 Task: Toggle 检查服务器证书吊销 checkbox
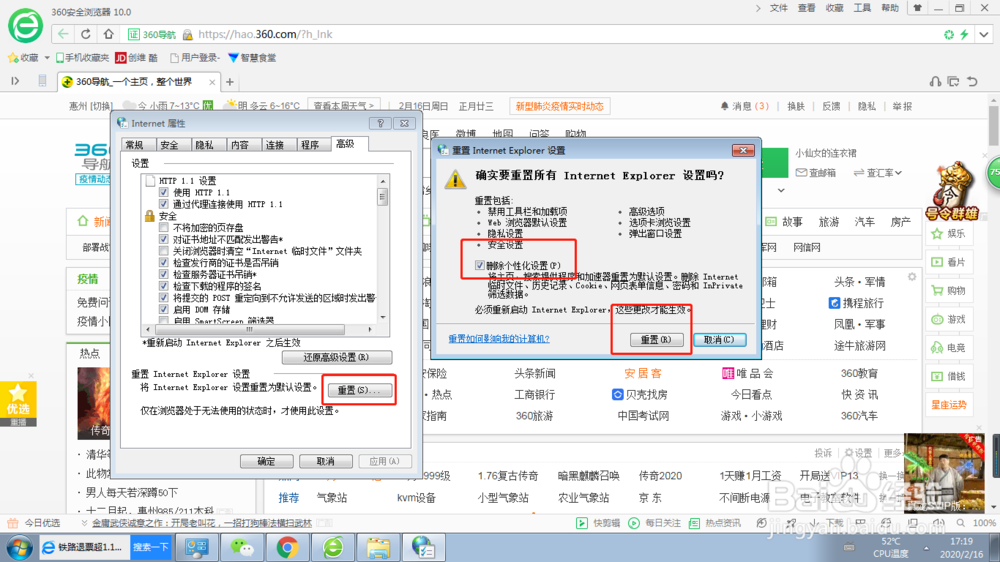[164, 274]
